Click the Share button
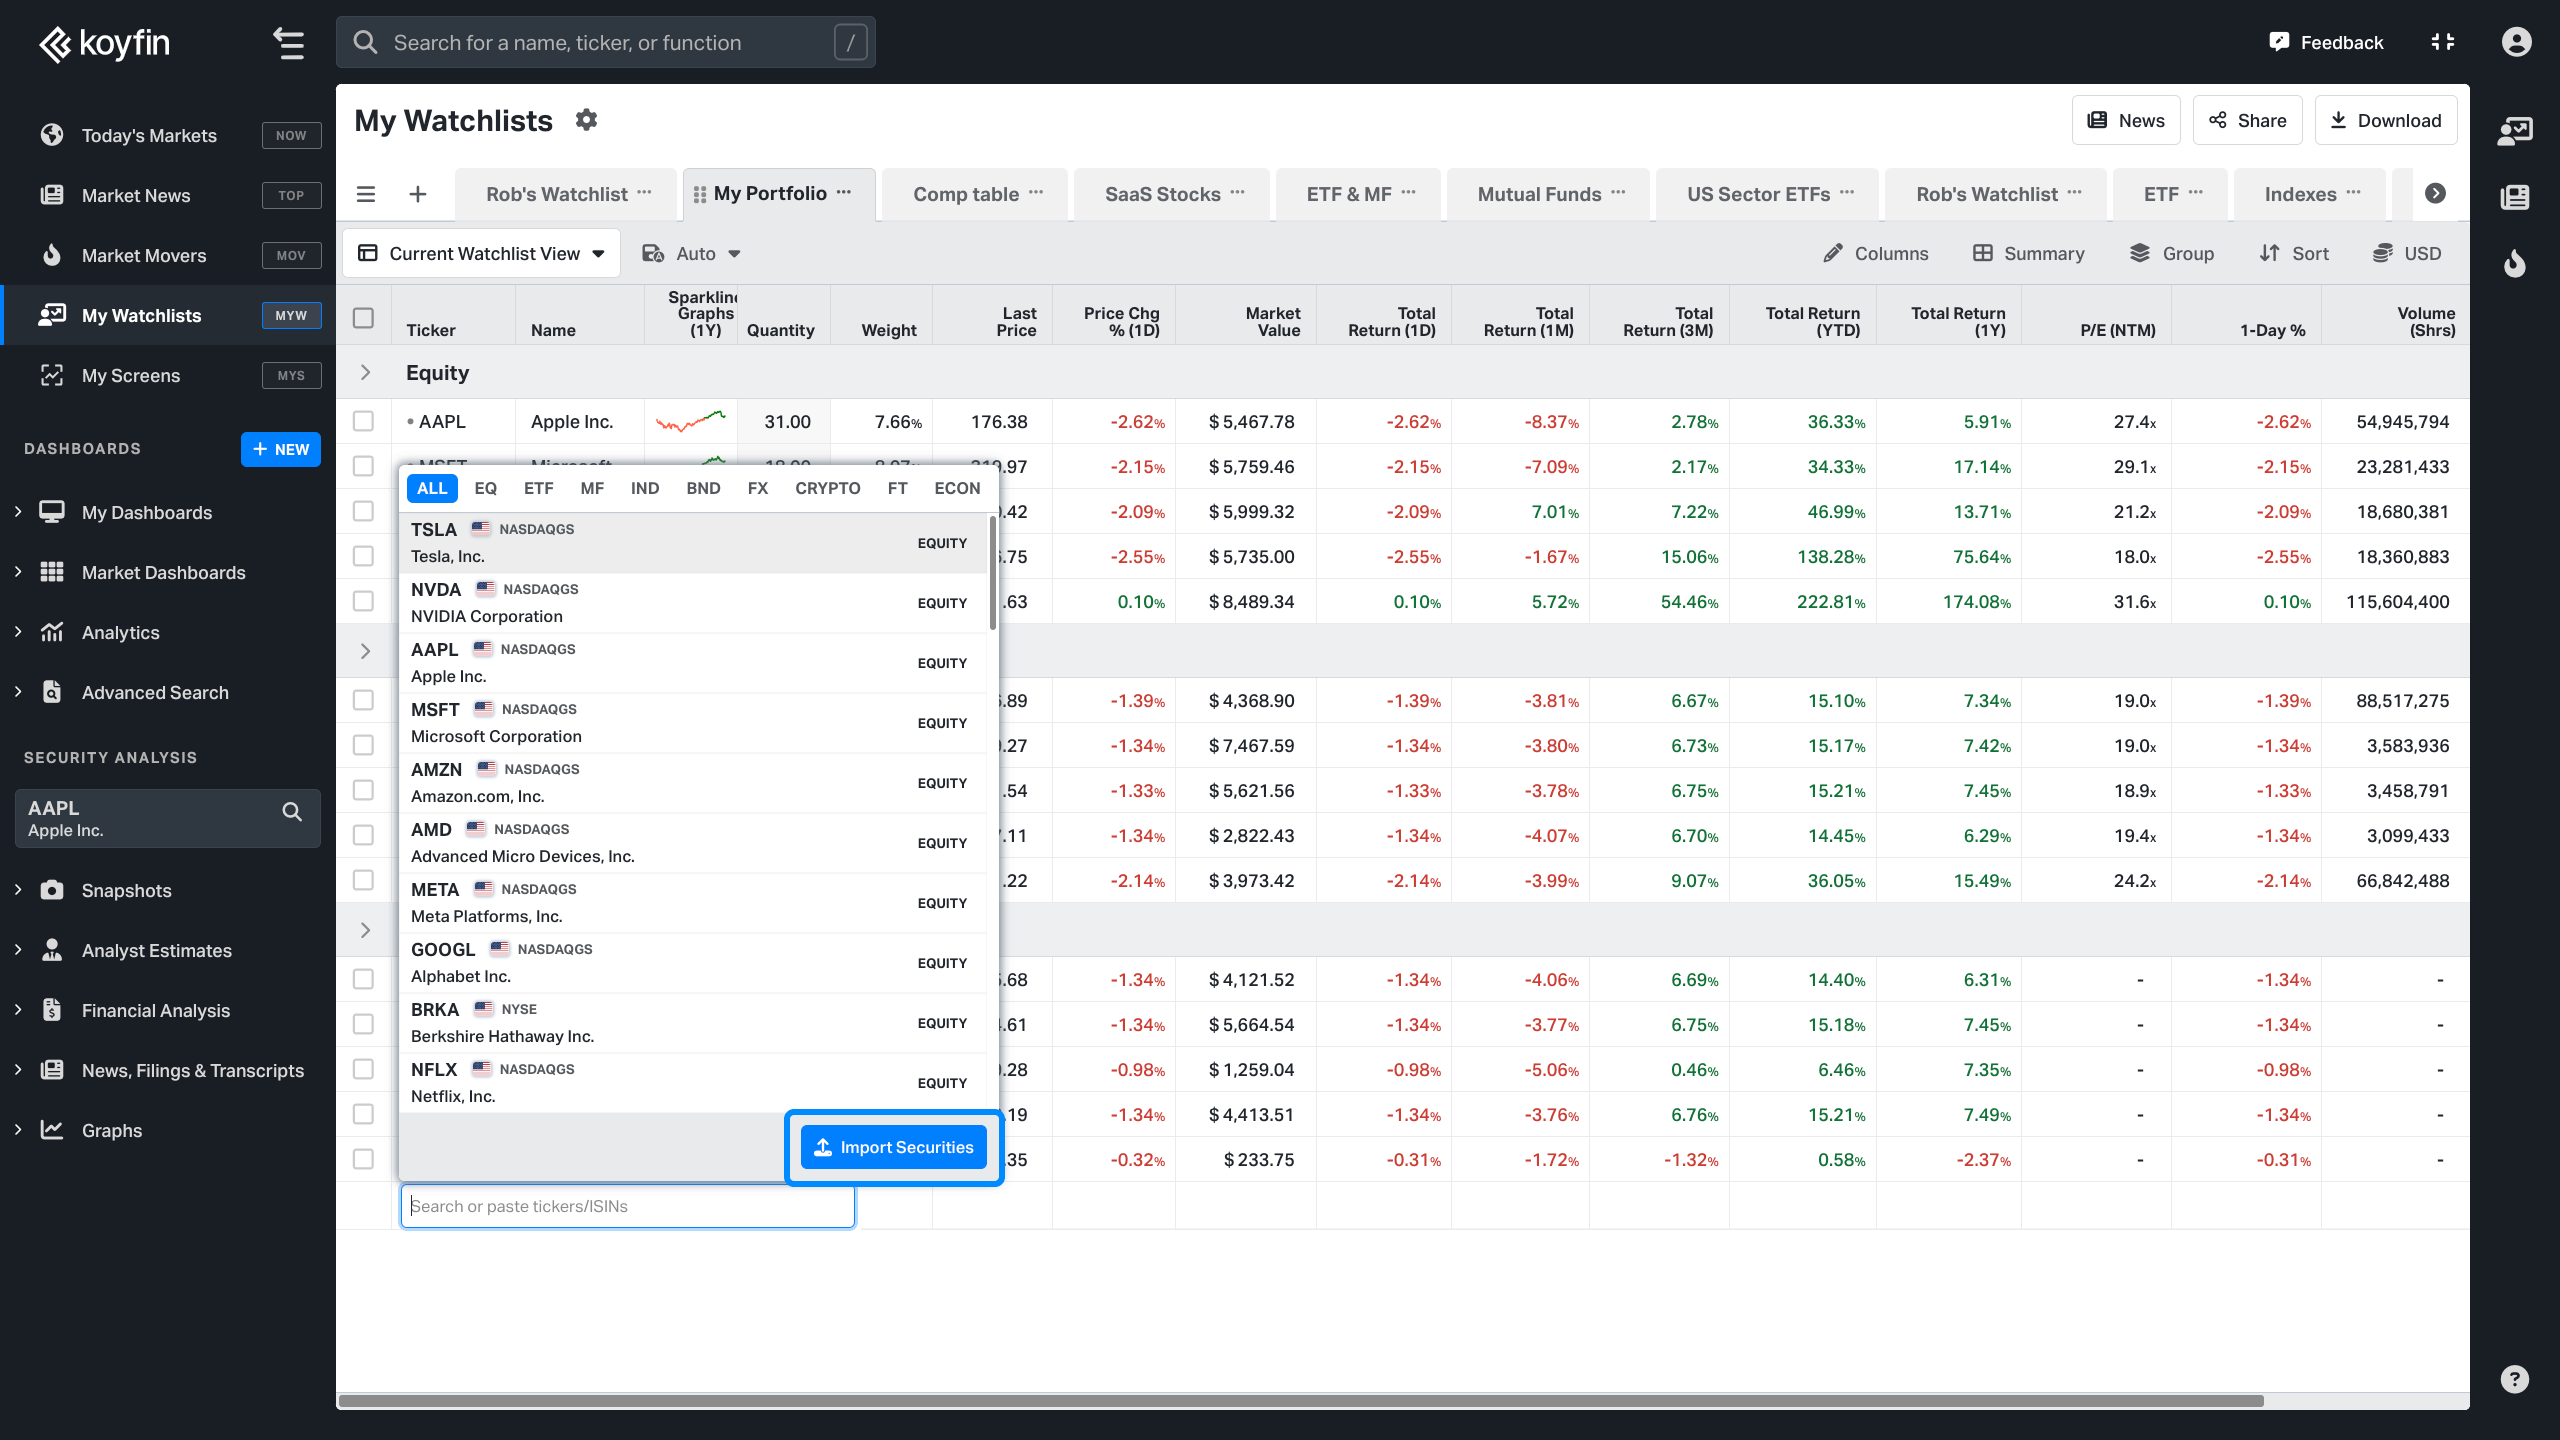The image size is (2560, 1440). coord(2247,120)
